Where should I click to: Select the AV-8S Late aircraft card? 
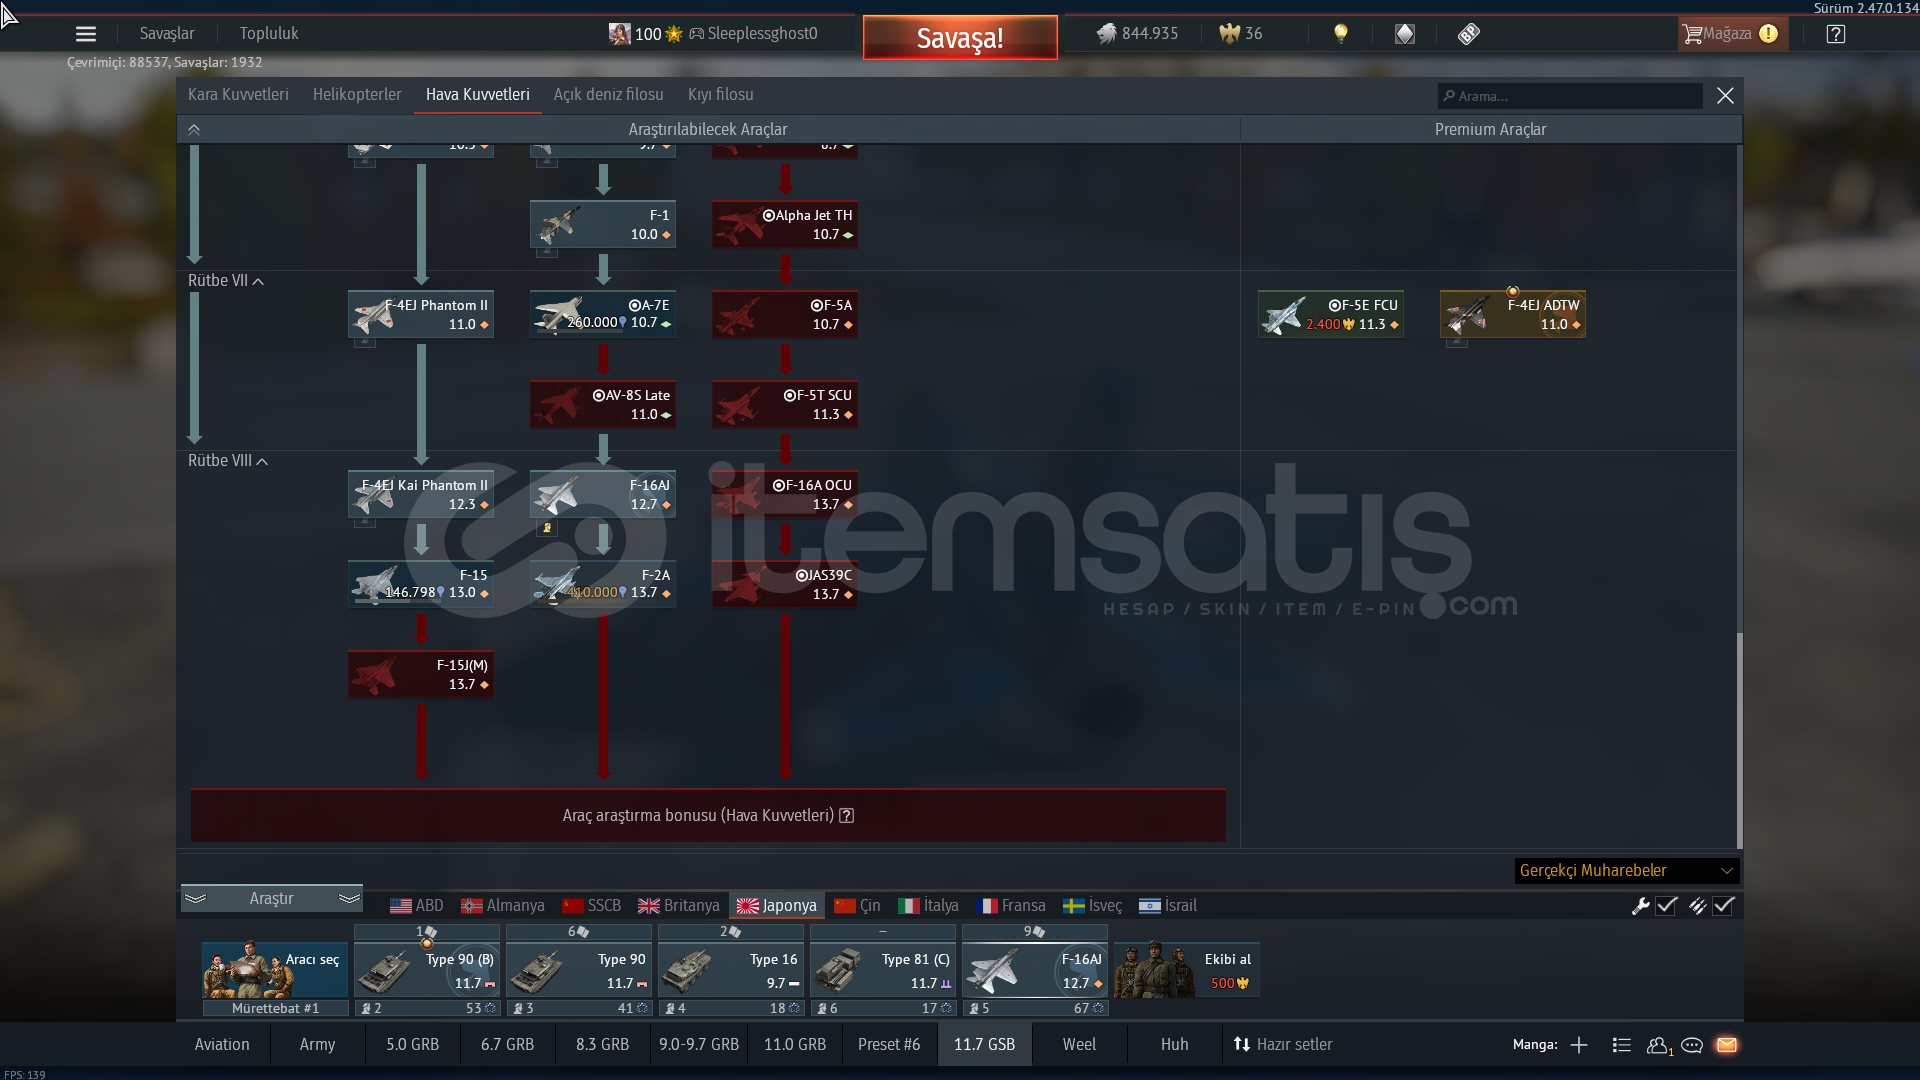[603, 404]
